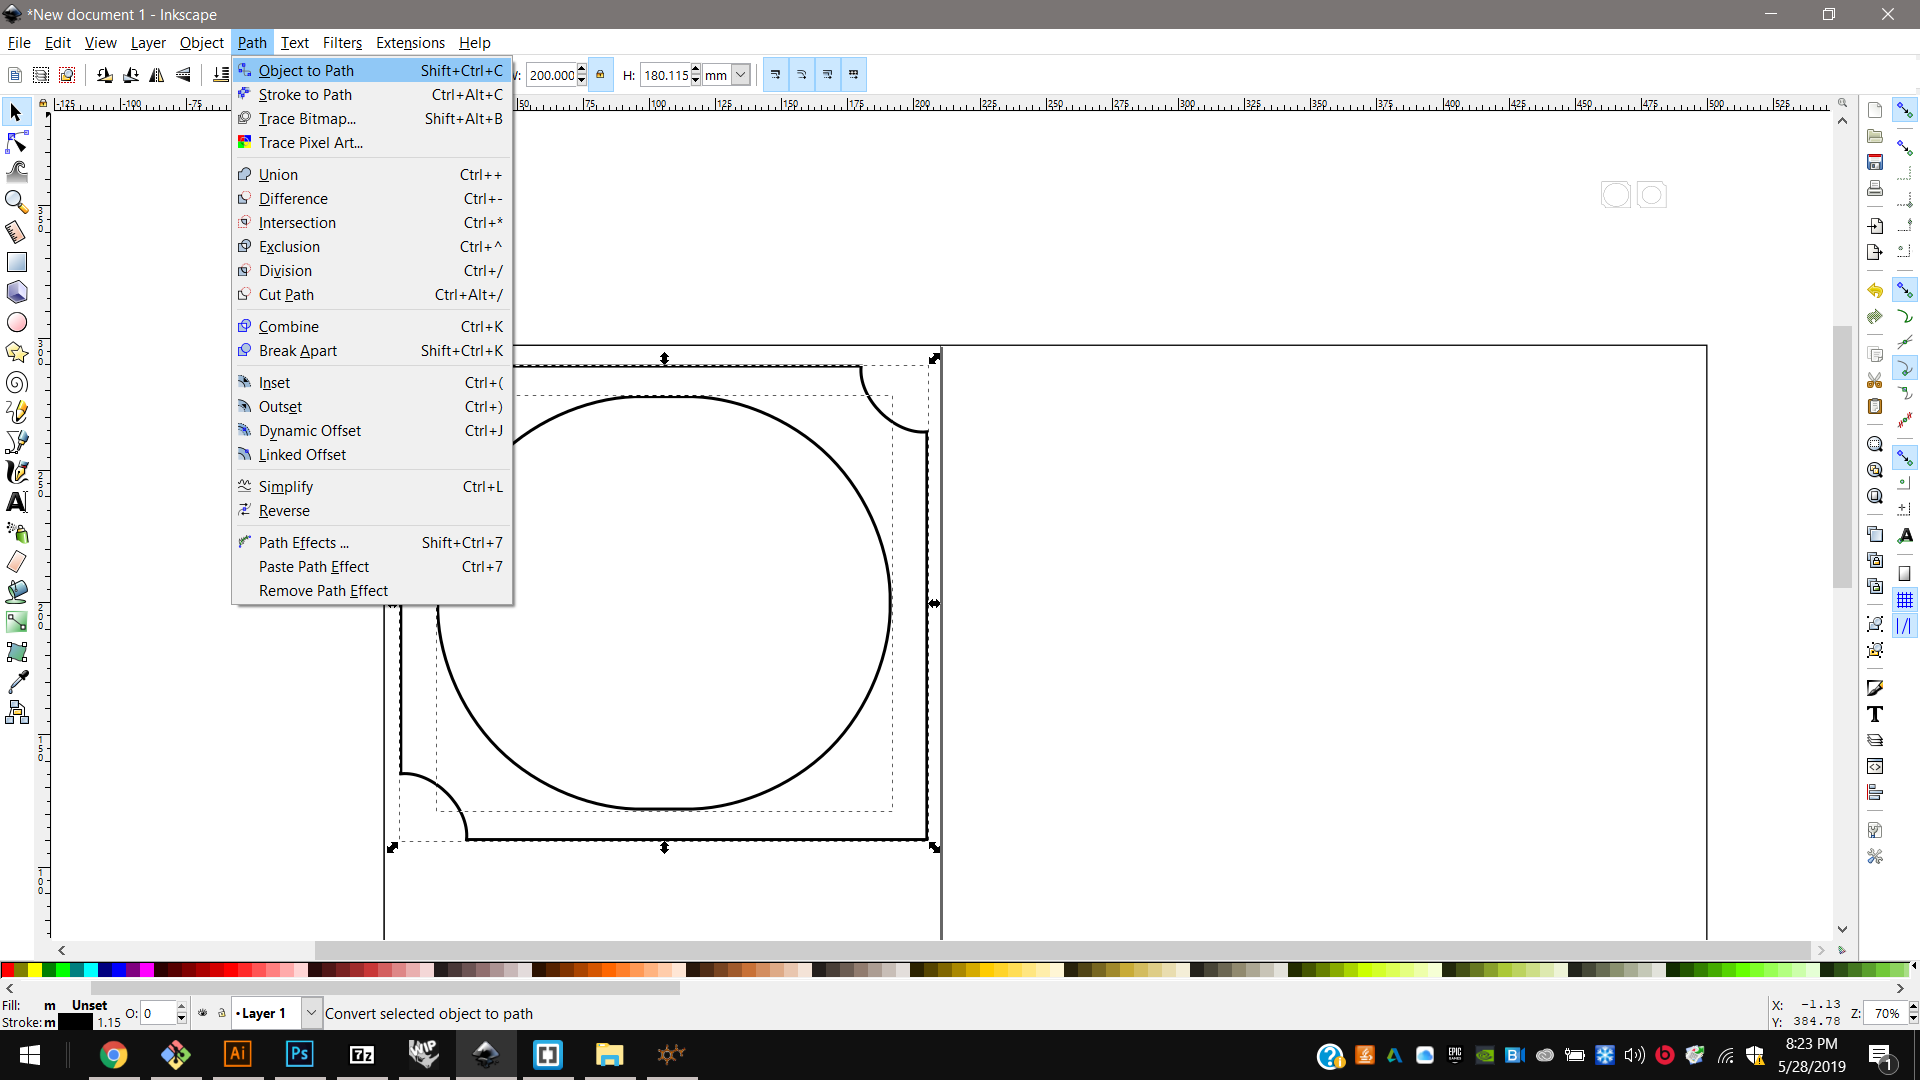Open the mm units dropdown

(x=741, y=75)
